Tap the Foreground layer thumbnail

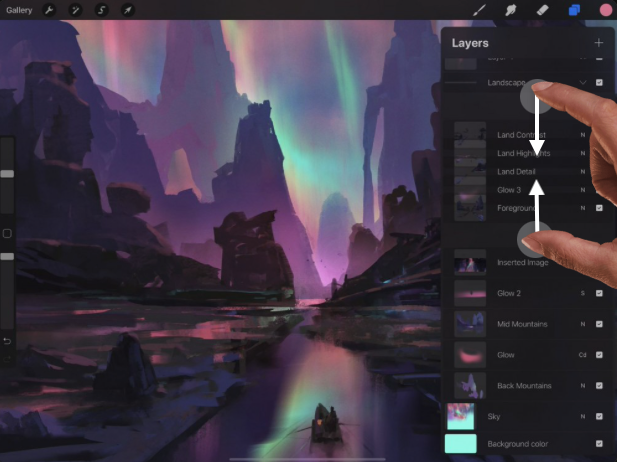470,208
